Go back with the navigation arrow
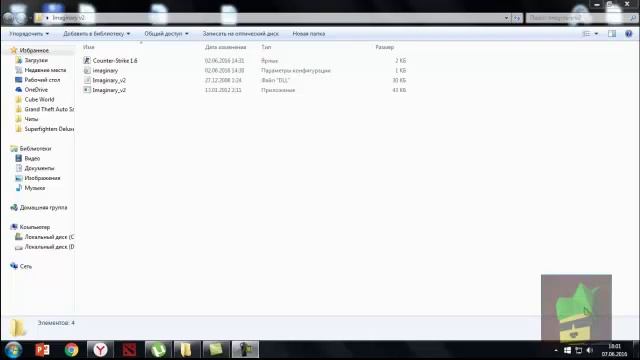 tap(8, 18)
